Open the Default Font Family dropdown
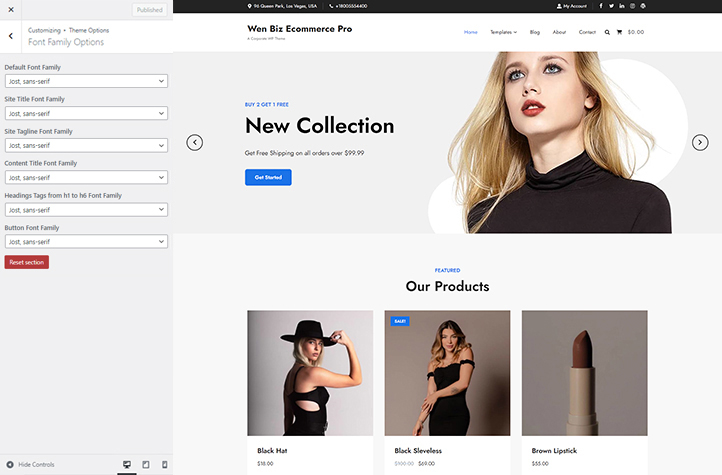This screenshot has width=722, height=475. click(x=86, y=81)
